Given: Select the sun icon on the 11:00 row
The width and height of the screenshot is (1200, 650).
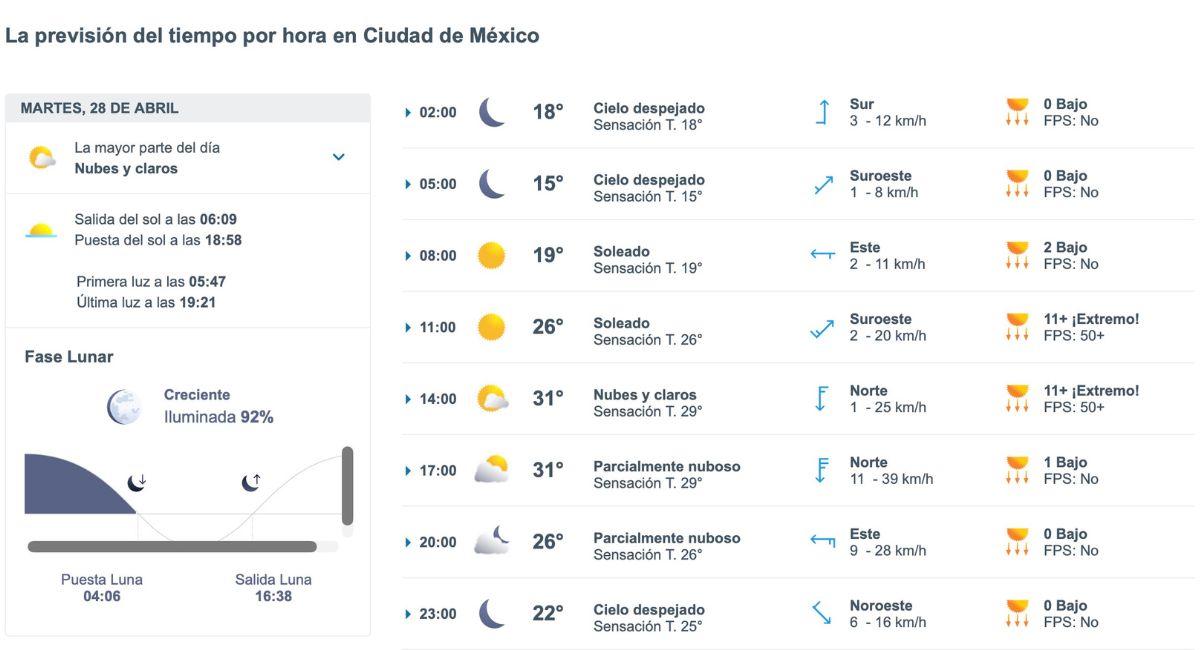Looking at the screenshot, I should (x=491, y=327).
